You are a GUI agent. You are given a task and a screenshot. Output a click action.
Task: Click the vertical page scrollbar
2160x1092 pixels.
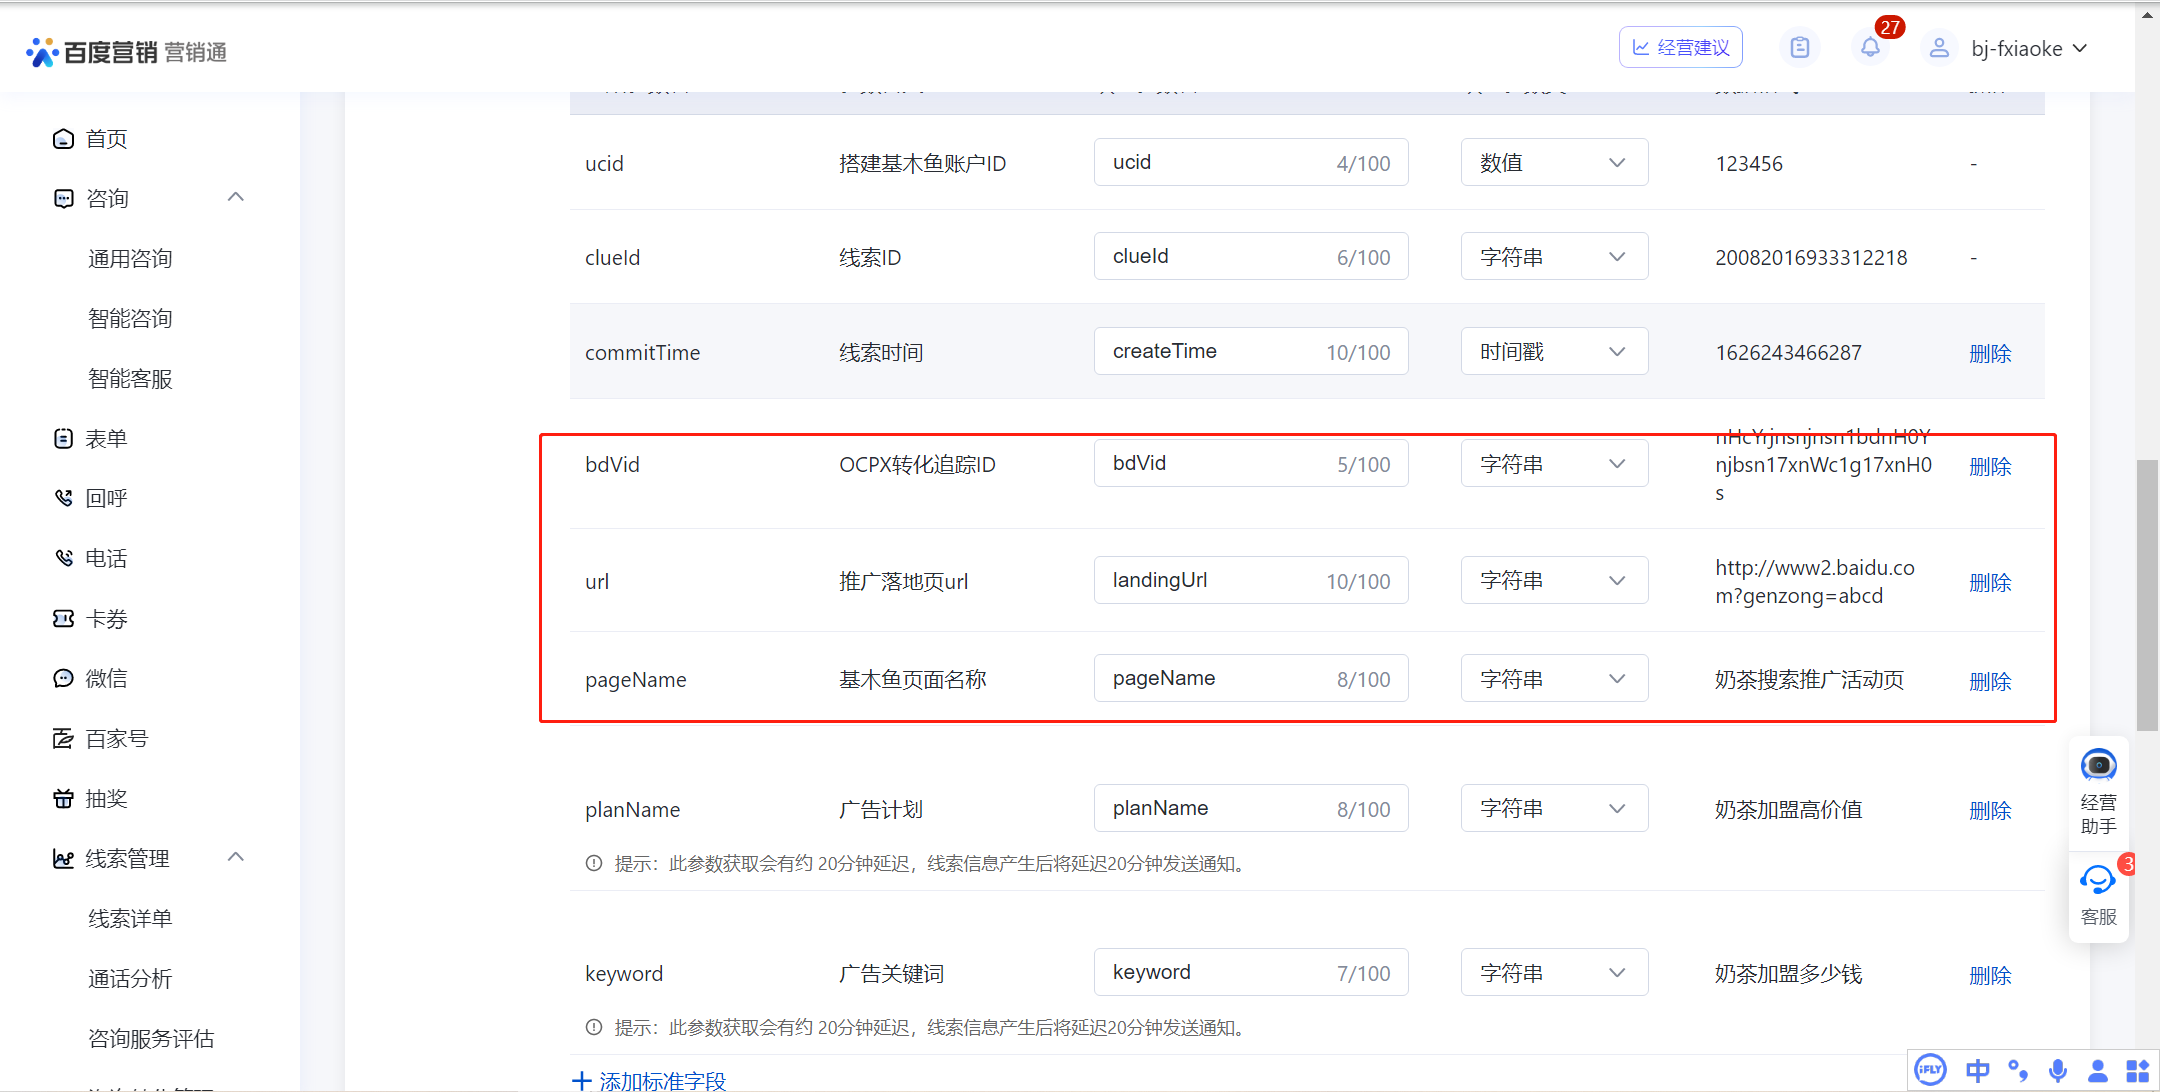pyautogui.click(x=2146, y=595)
